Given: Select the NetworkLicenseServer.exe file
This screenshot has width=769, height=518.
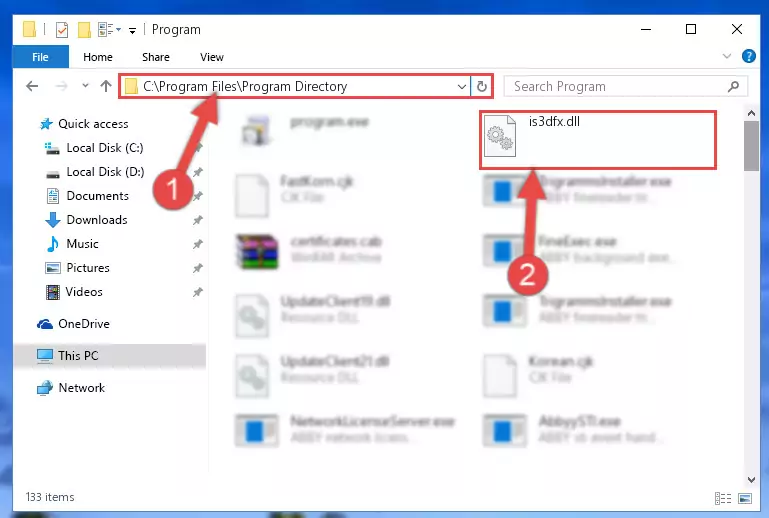Looking at the screenshot, I should [346, 429].
